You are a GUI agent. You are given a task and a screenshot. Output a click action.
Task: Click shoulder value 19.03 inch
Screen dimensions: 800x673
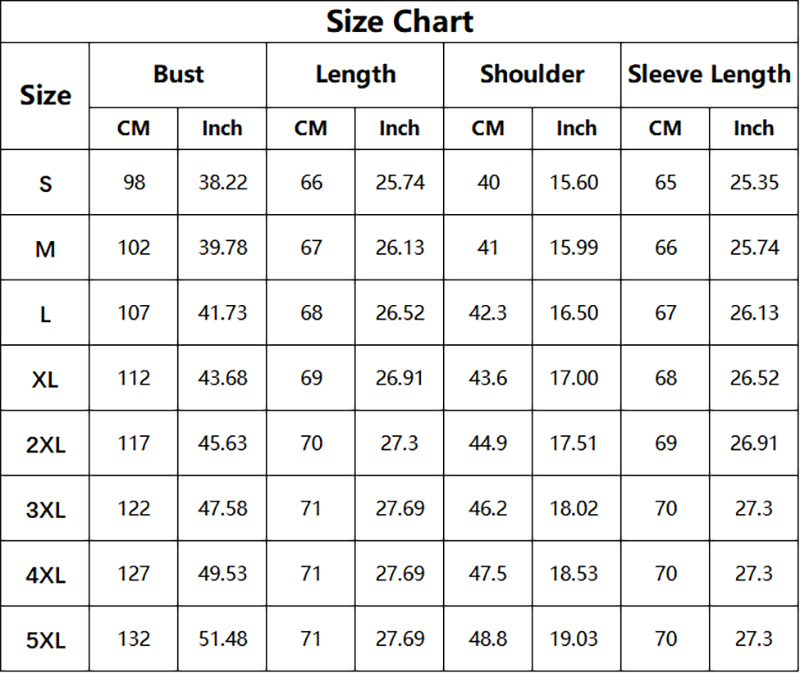point(576,638)
